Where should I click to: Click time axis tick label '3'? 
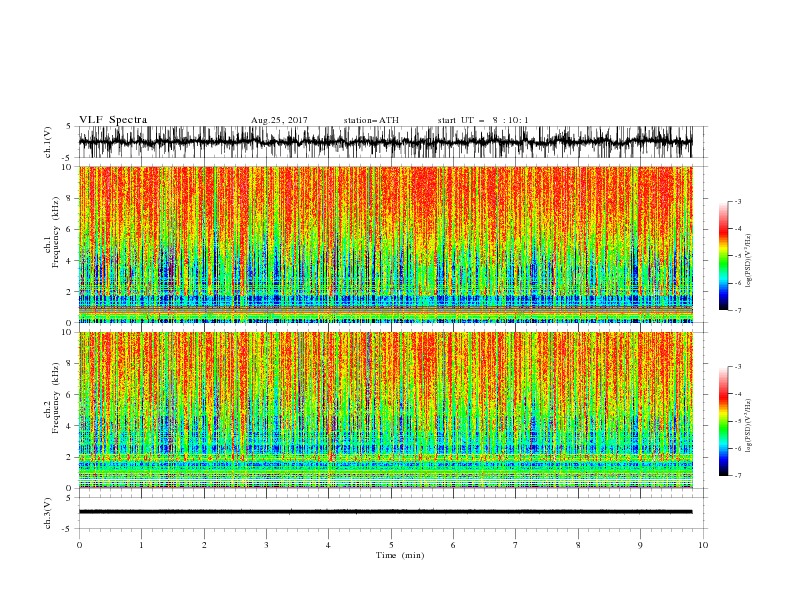click(x=266, y=545)
